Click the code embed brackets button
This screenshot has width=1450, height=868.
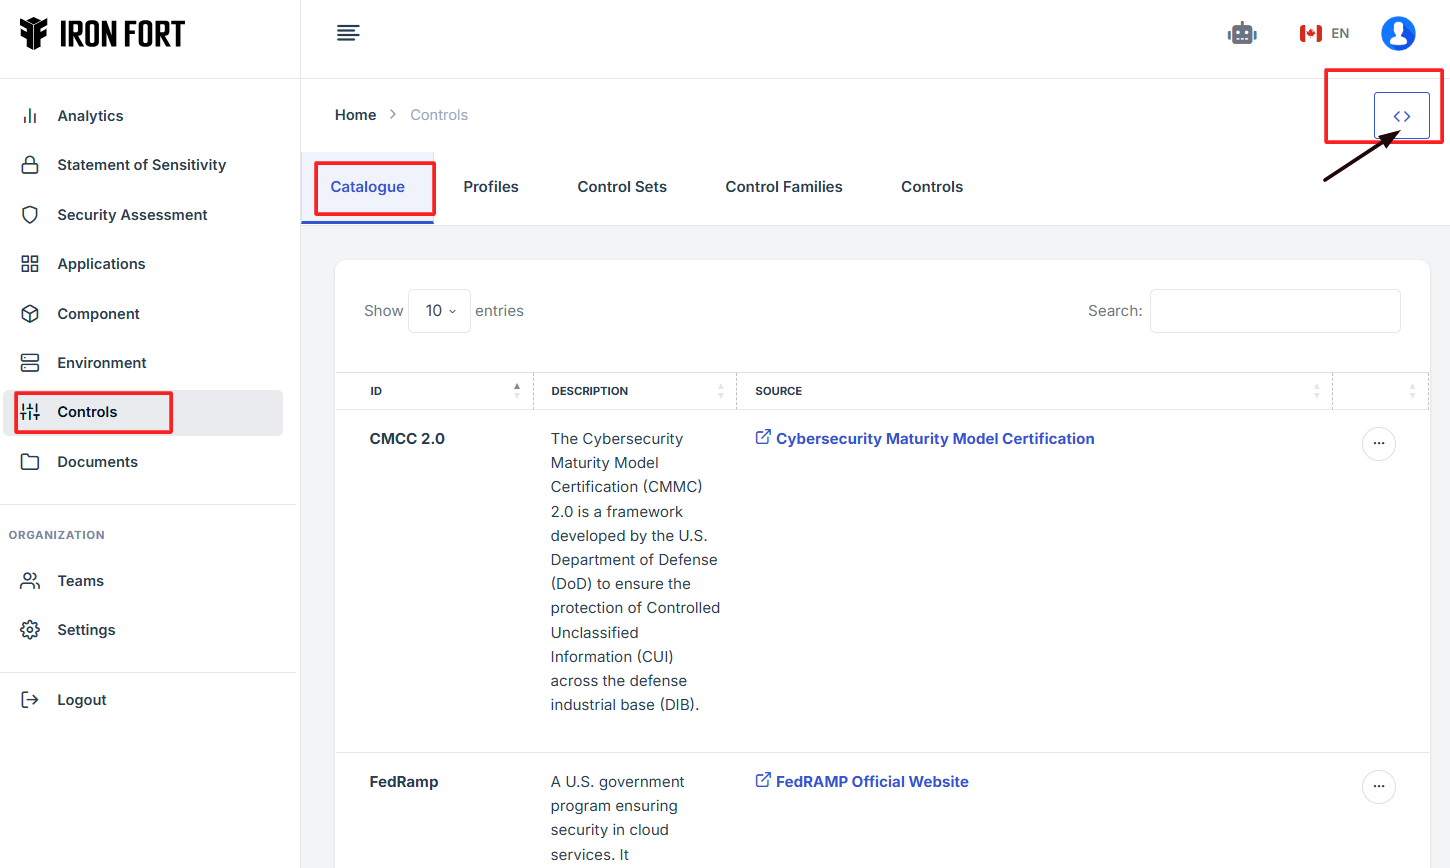[x=1401, y=116]
